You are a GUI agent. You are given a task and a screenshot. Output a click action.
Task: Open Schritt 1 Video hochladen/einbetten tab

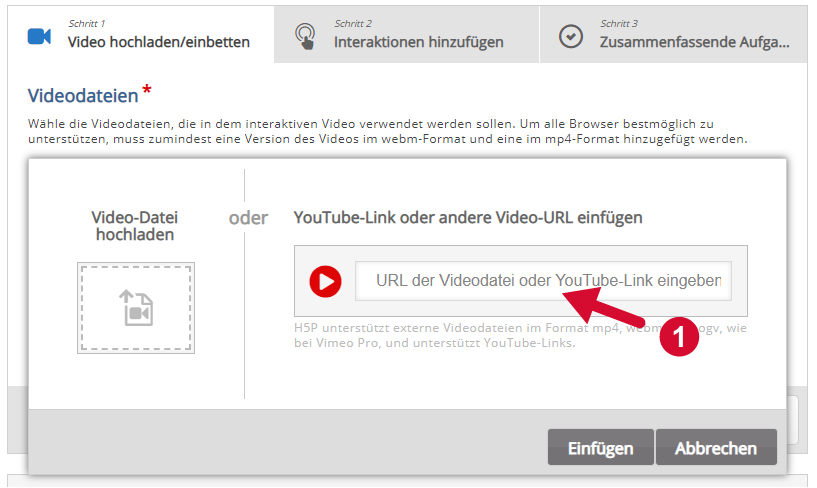pos(141,35)
